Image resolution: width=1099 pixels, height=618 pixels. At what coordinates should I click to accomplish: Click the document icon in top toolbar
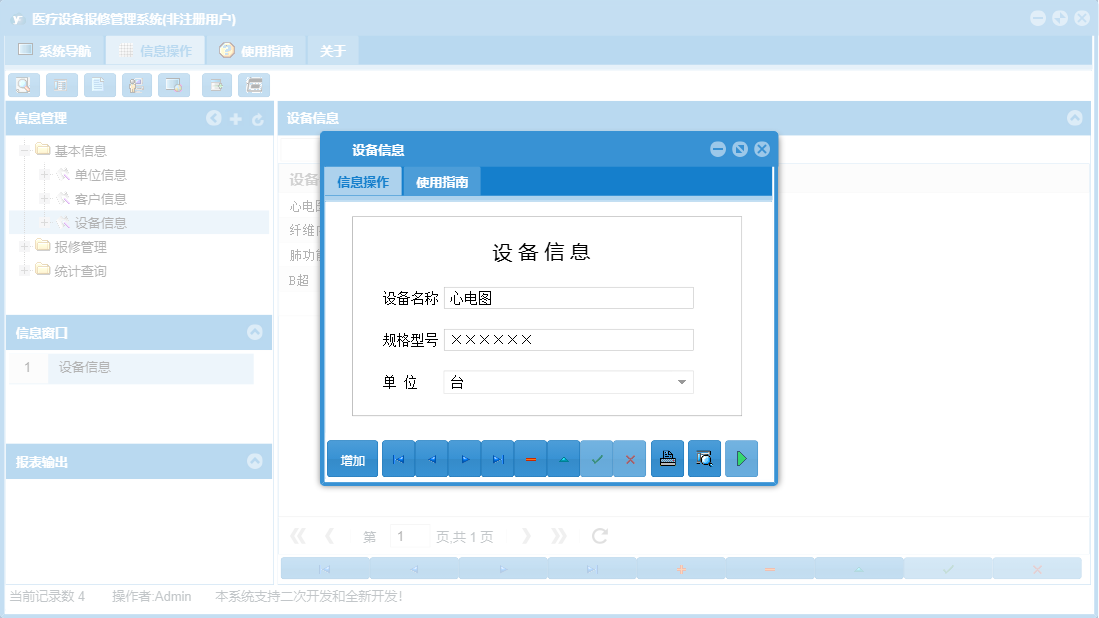click(99, 85)
